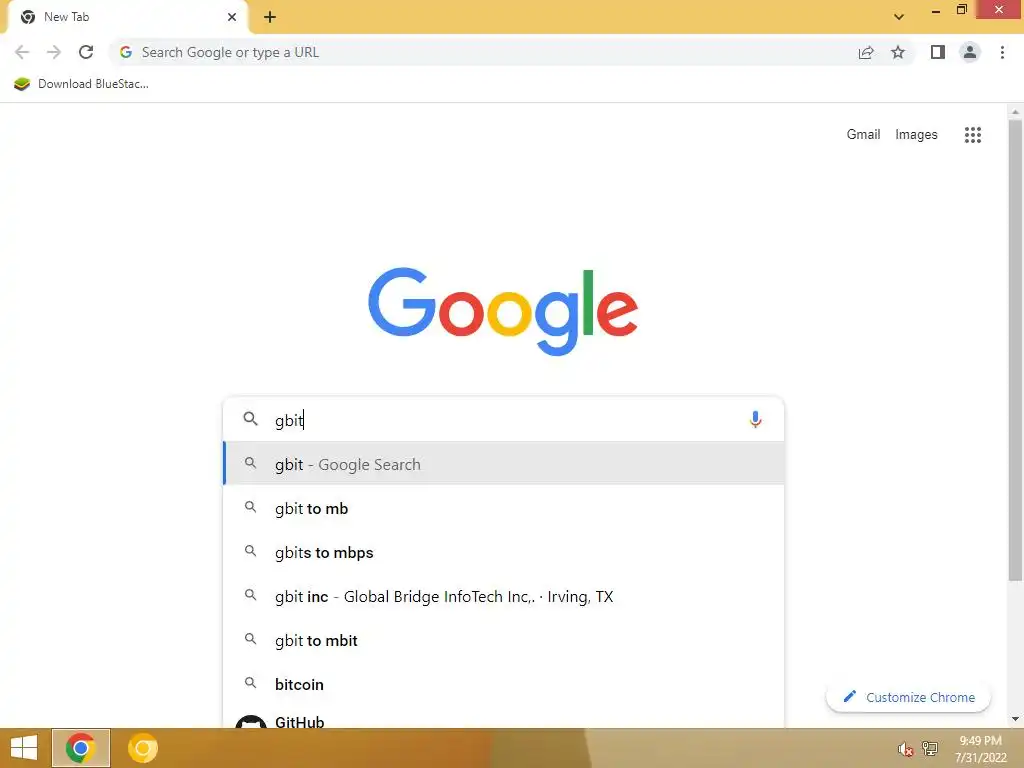
Task: Click the scrollbar down arrow
Action: [1015, 719]
